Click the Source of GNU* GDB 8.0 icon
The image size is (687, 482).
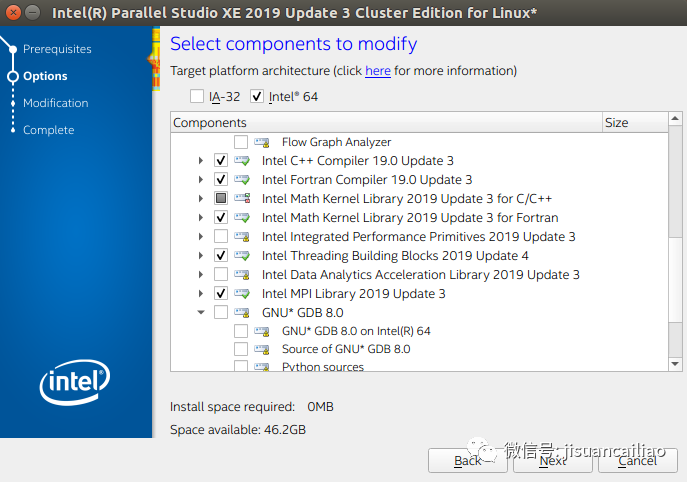(x=262, y=349)
